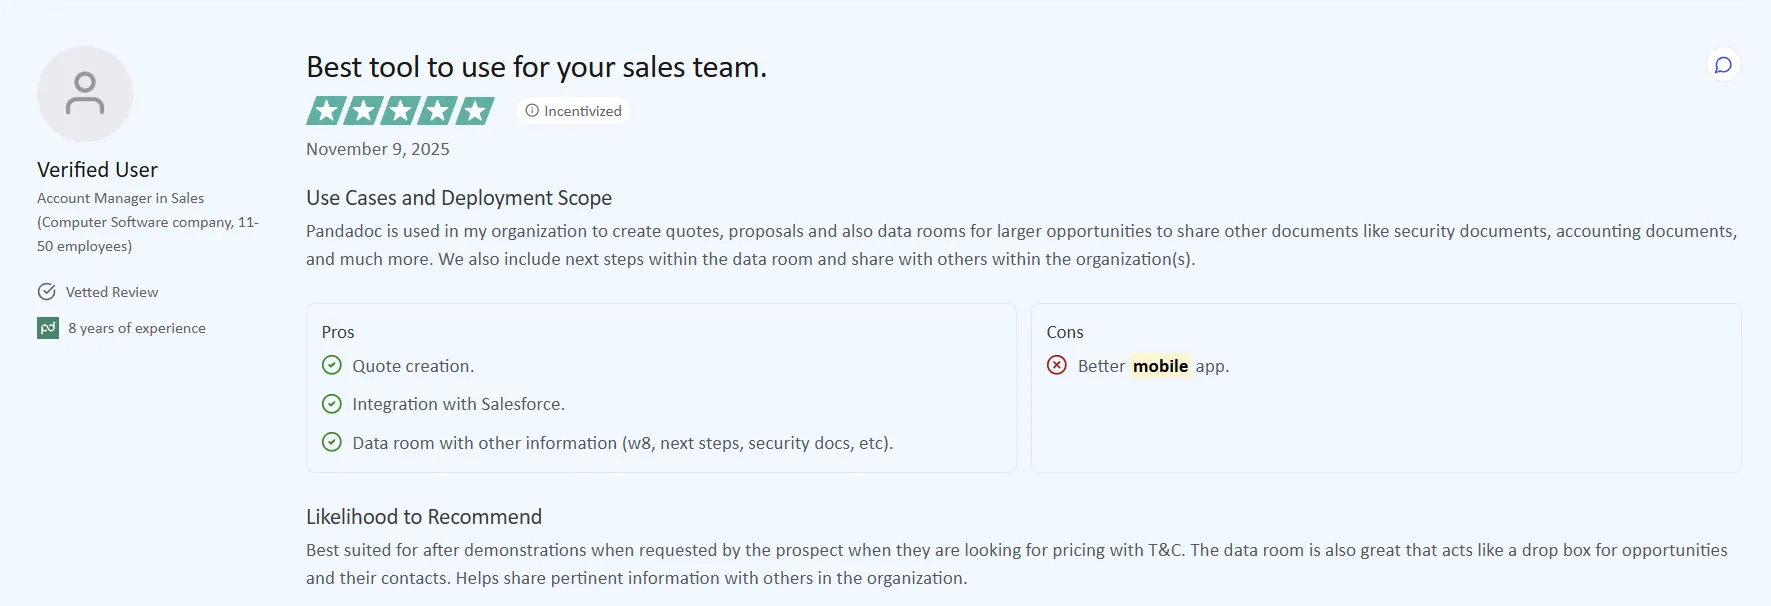The height and width of the screenshot is (606, 1771).
Task: Click the highlighted word mobile
Action: (1160, 366)
